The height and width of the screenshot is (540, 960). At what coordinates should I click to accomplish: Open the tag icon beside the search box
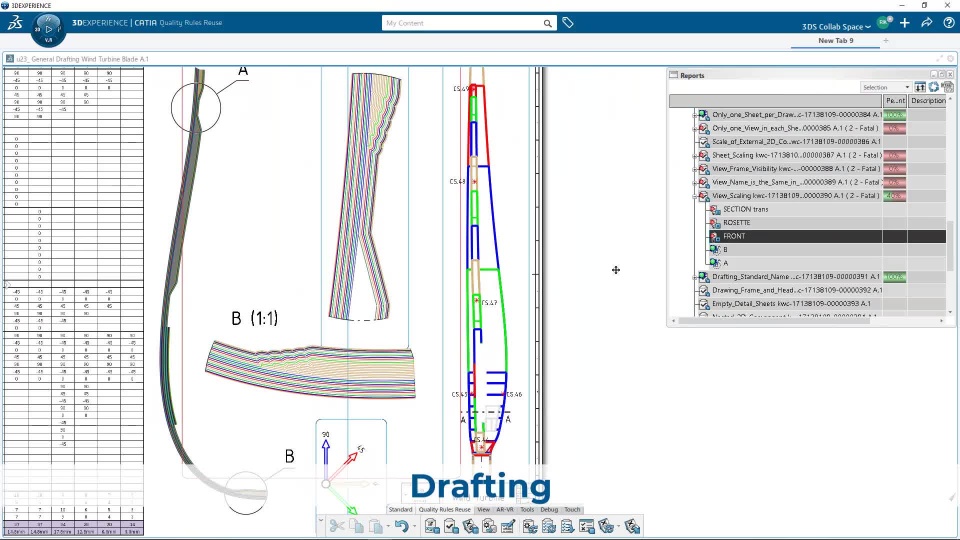coord(568,23)
